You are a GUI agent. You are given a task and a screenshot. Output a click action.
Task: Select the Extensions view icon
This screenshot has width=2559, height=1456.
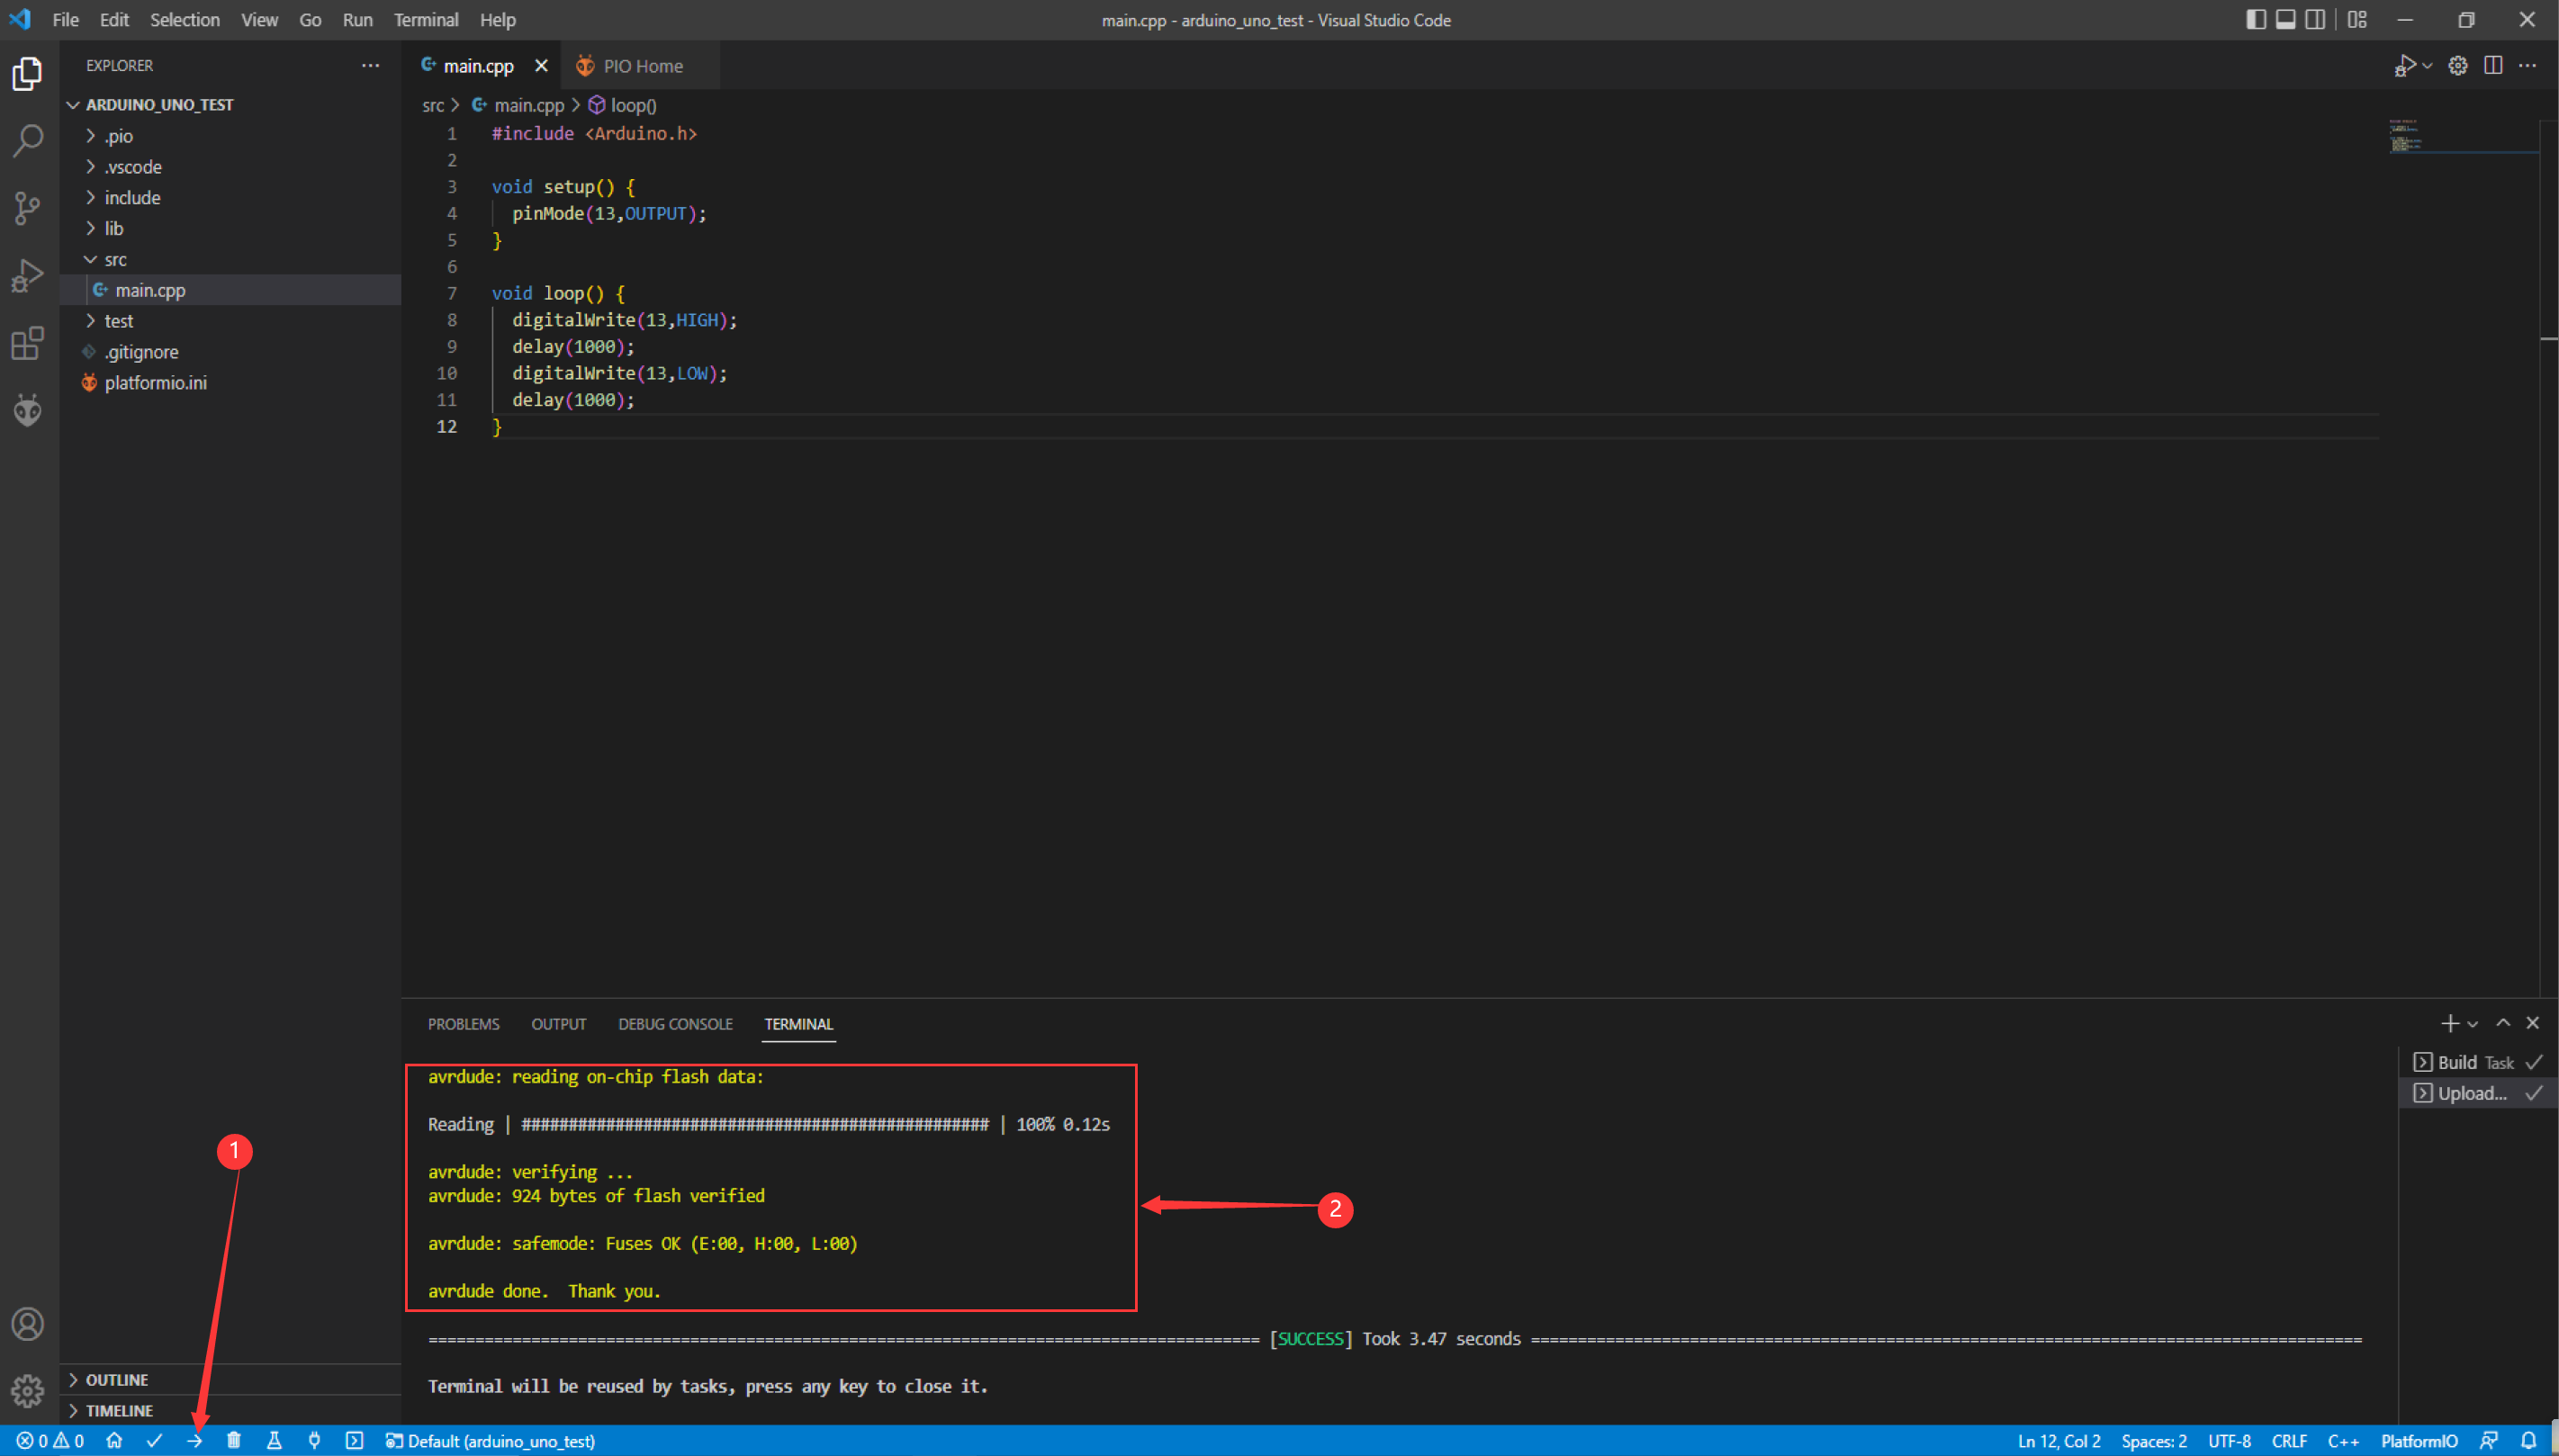tap(27, 343)
